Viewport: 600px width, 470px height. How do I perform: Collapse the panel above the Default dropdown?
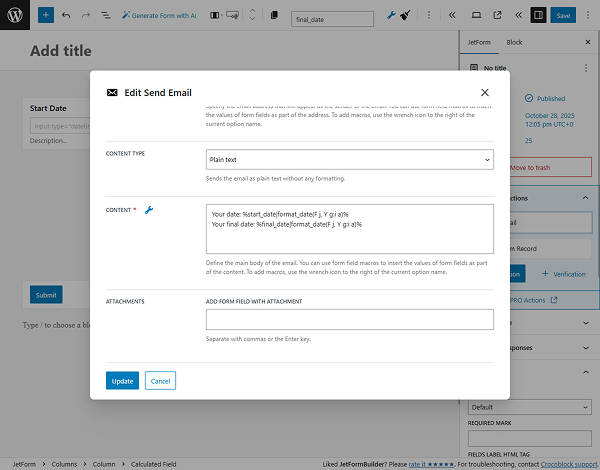585,372
